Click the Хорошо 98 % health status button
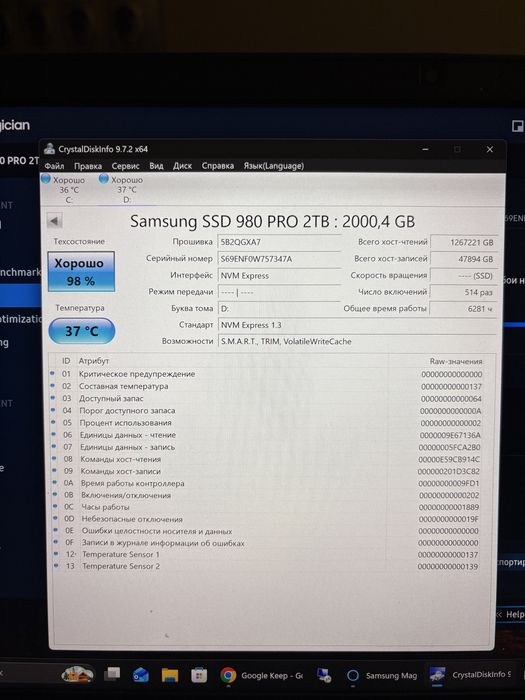Viewport: 525px width, 700px height. coord(81,271)
